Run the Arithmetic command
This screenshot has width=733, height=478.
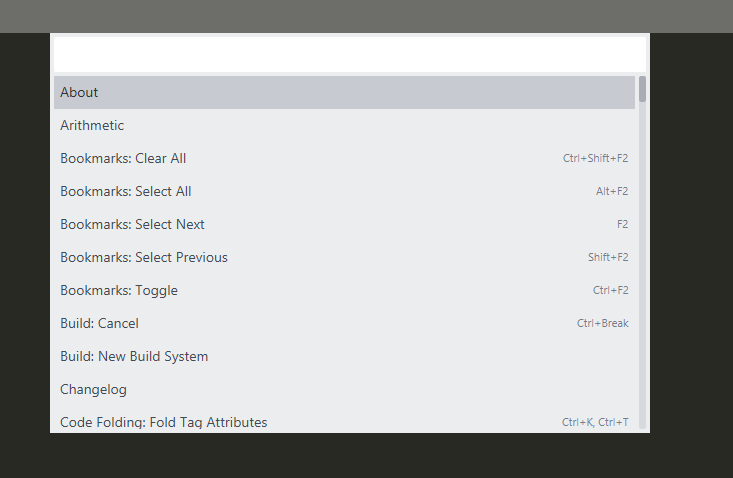92,125
